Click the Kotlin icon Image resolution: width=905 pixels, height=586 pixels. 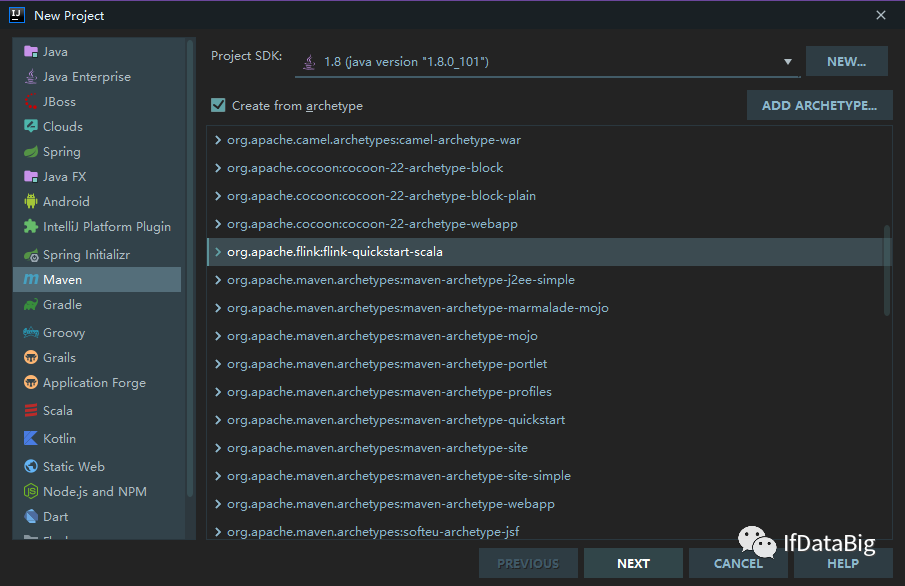coord(31,439)
